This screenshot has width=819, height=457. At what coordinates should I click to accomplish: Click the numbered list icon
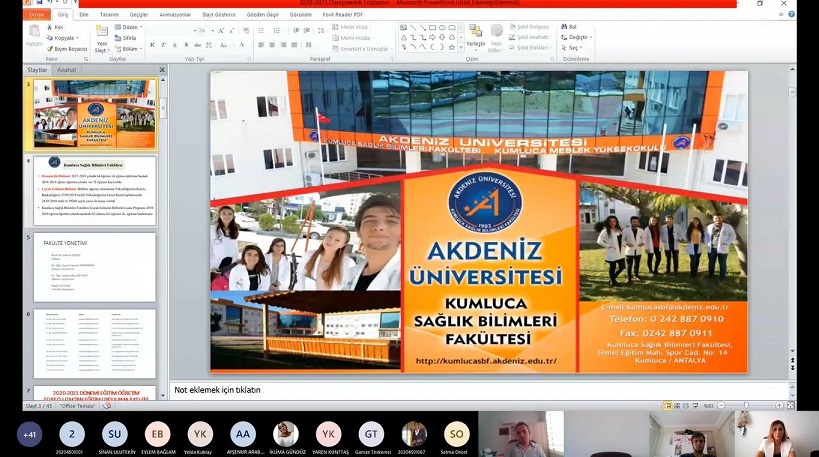(278, 31)
